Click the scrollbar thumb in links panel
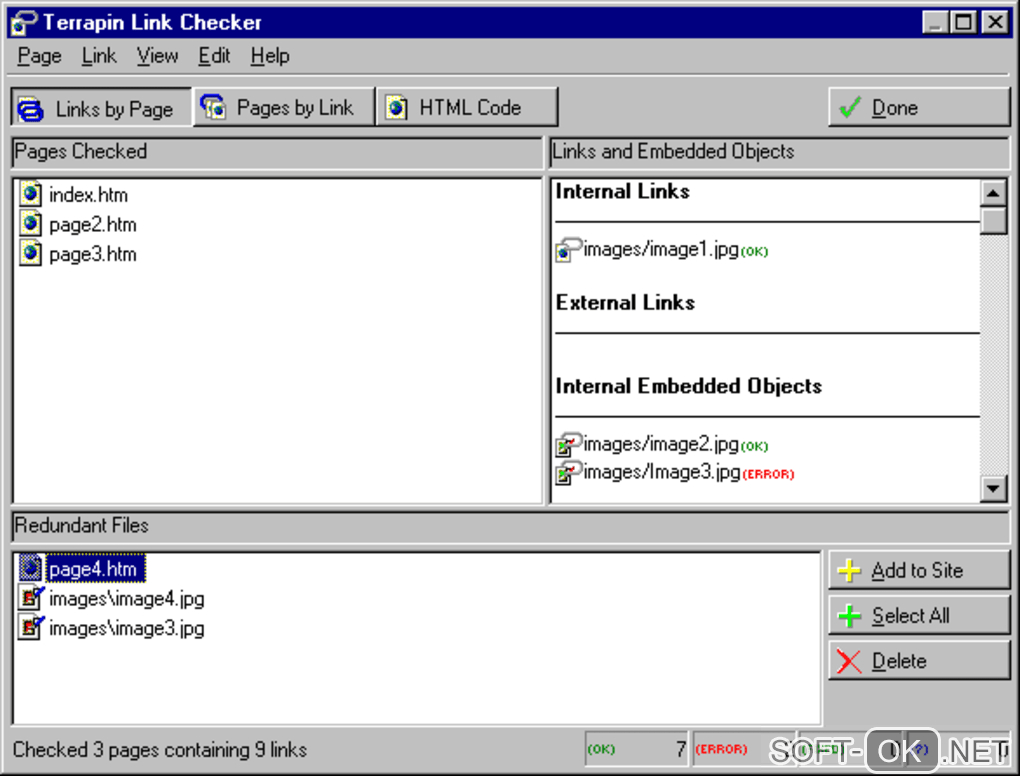Screen dimensions: 1020x776 (993, 221)
